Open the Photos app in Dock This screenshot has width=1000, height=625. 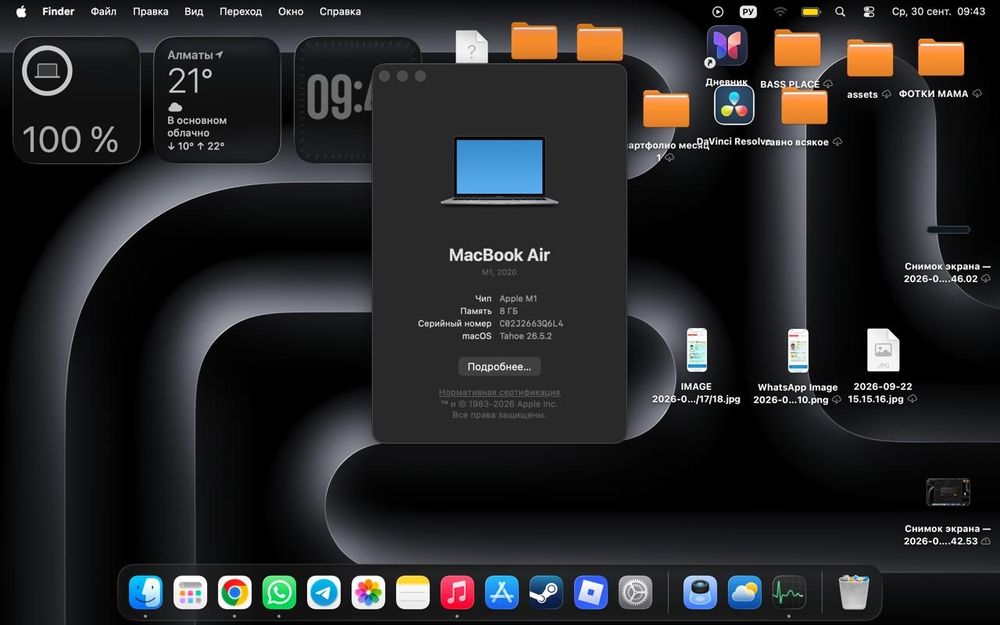[368, 592]
